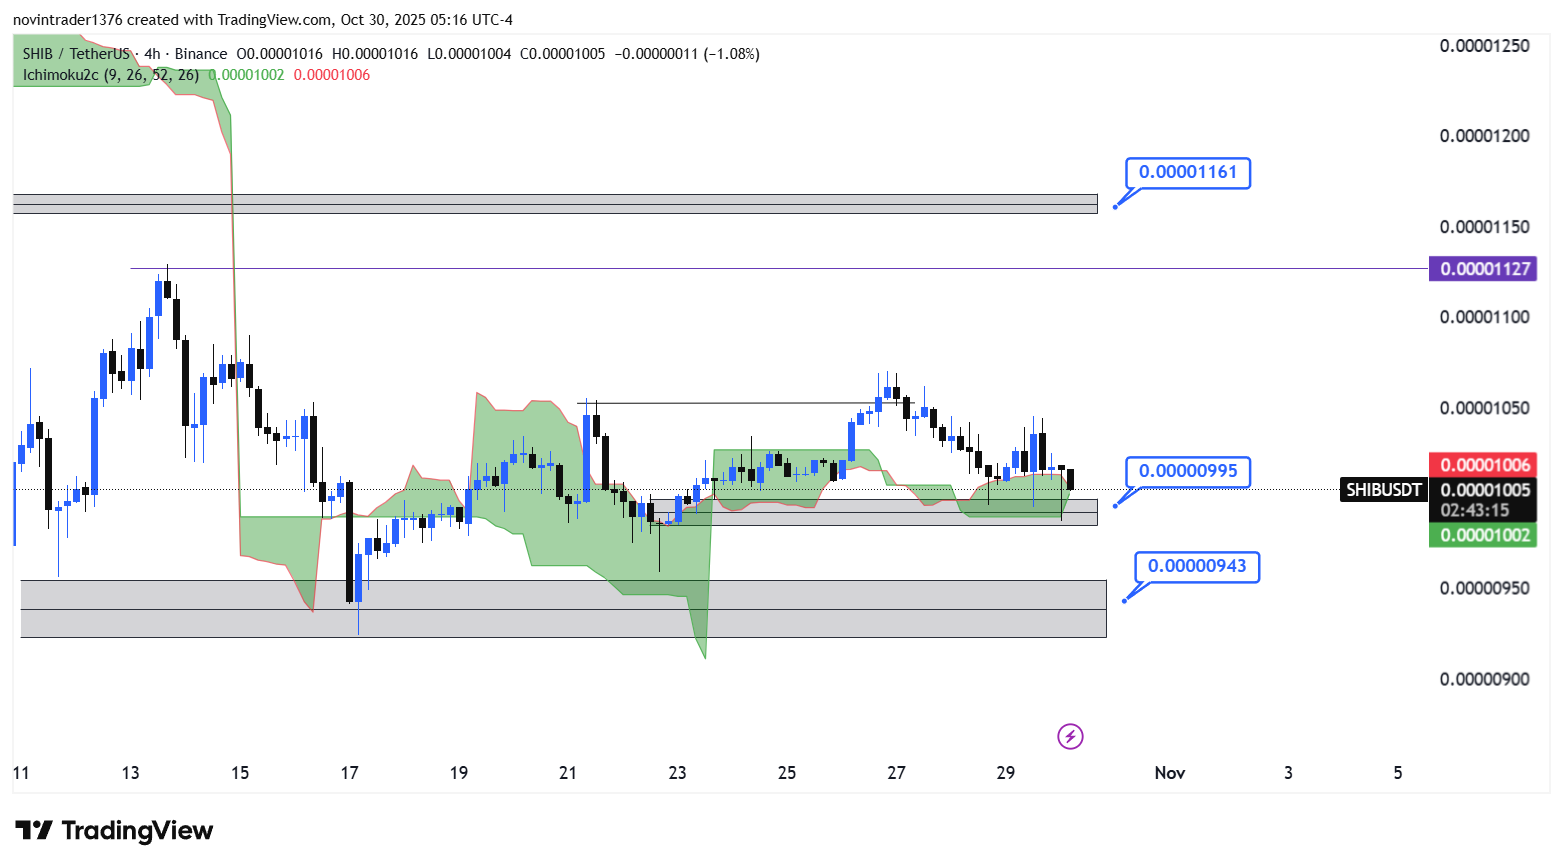Open the Ichimoku2c indicator legend

click(x=60, y=75)
